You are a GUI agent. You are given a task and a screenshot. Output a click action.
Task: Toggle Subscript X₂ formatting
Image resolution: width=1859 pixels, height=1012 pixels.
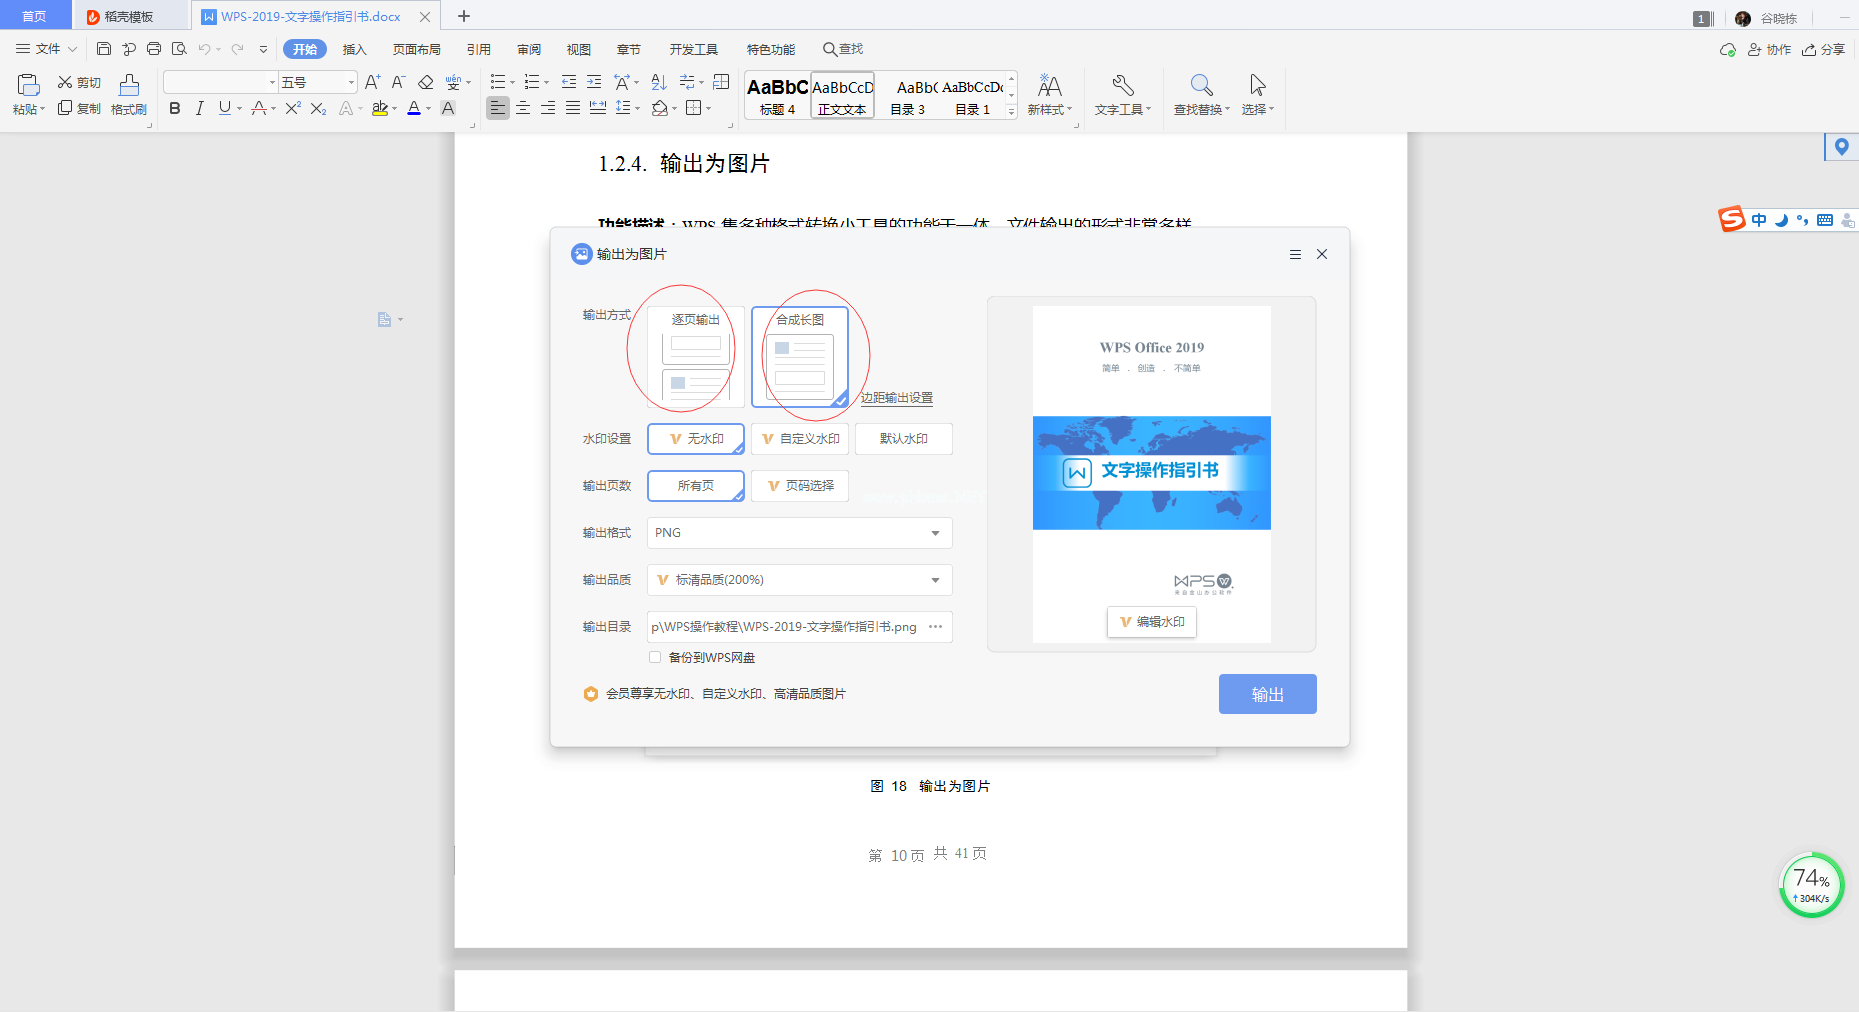click(x=318, y=108)
